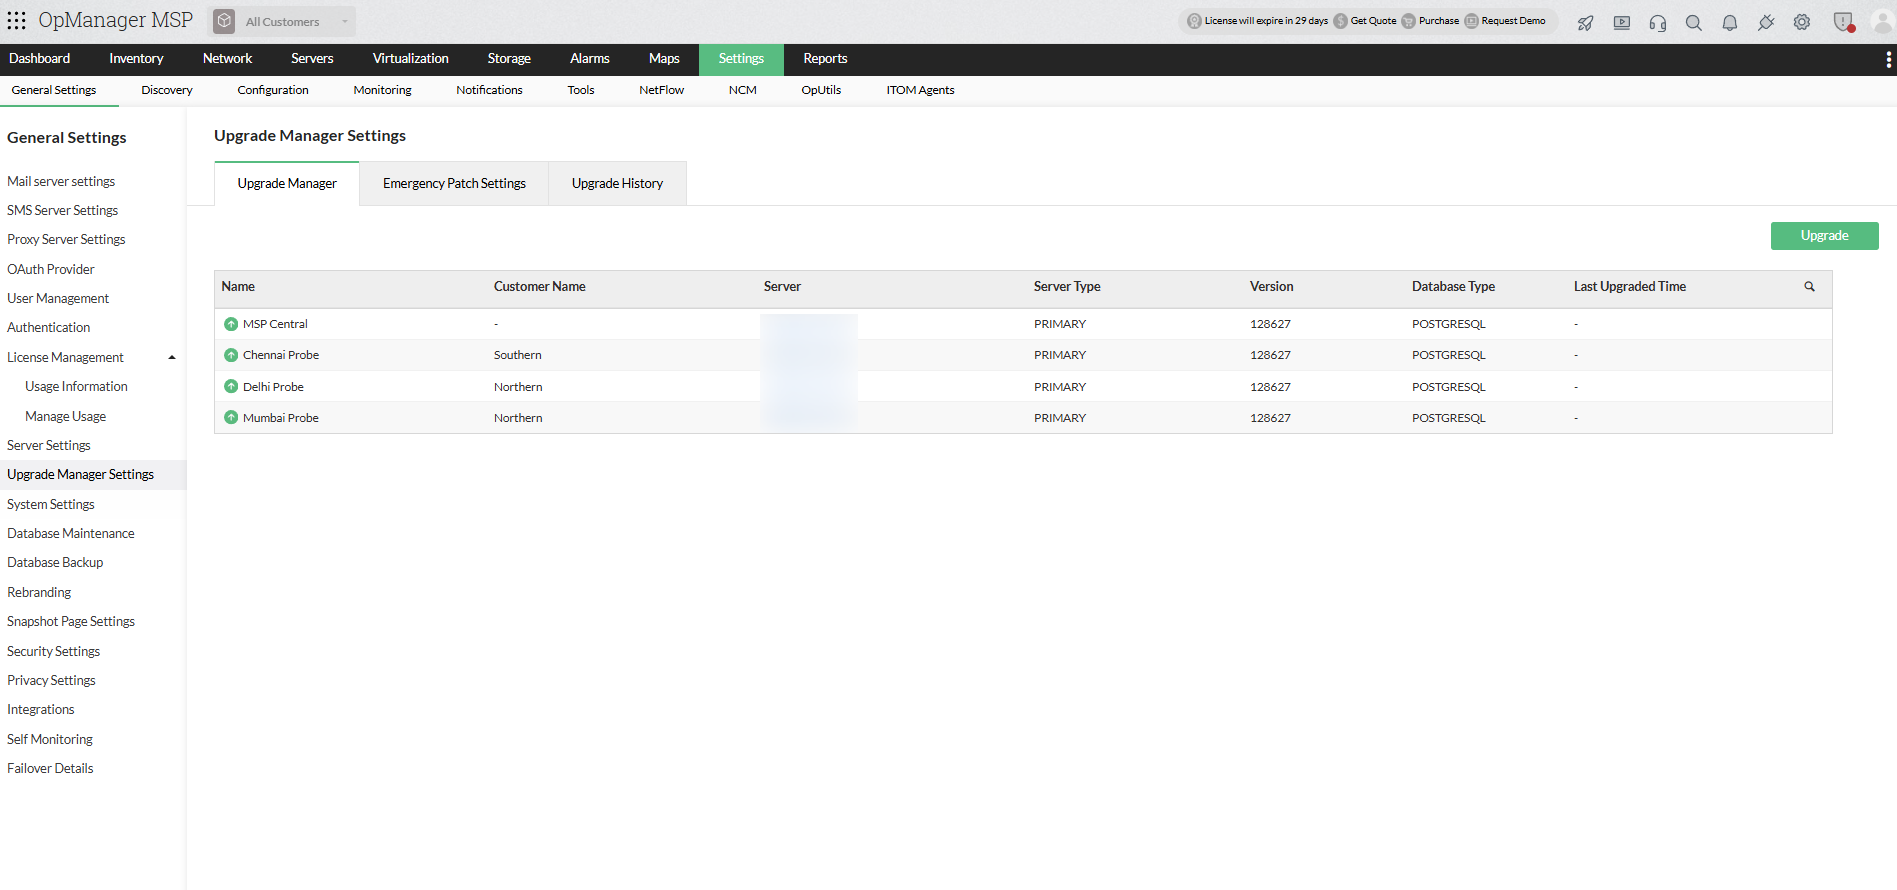
Task: Open the Servers menu
Action: click(x=312, y=59)
